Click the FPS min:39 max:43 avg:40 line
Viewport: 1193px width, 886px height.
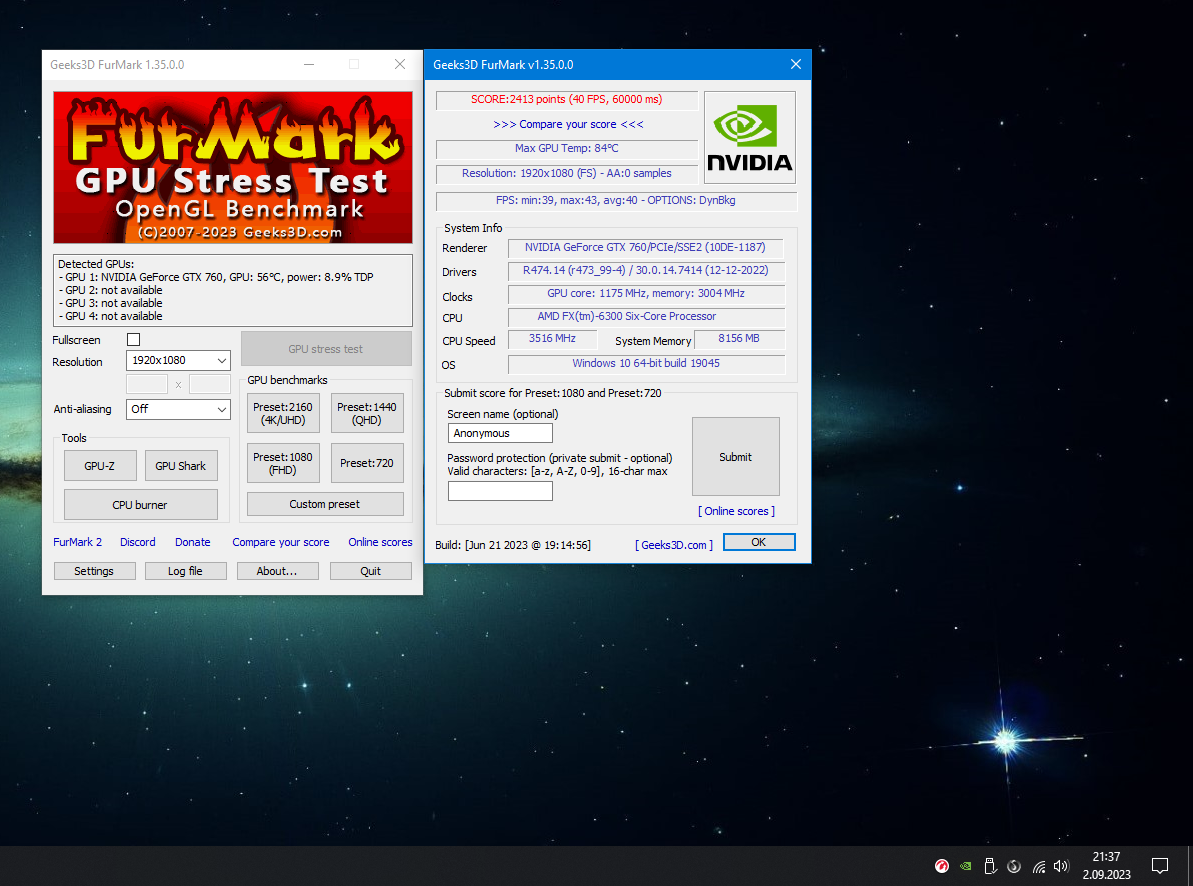tap(616, 200)
